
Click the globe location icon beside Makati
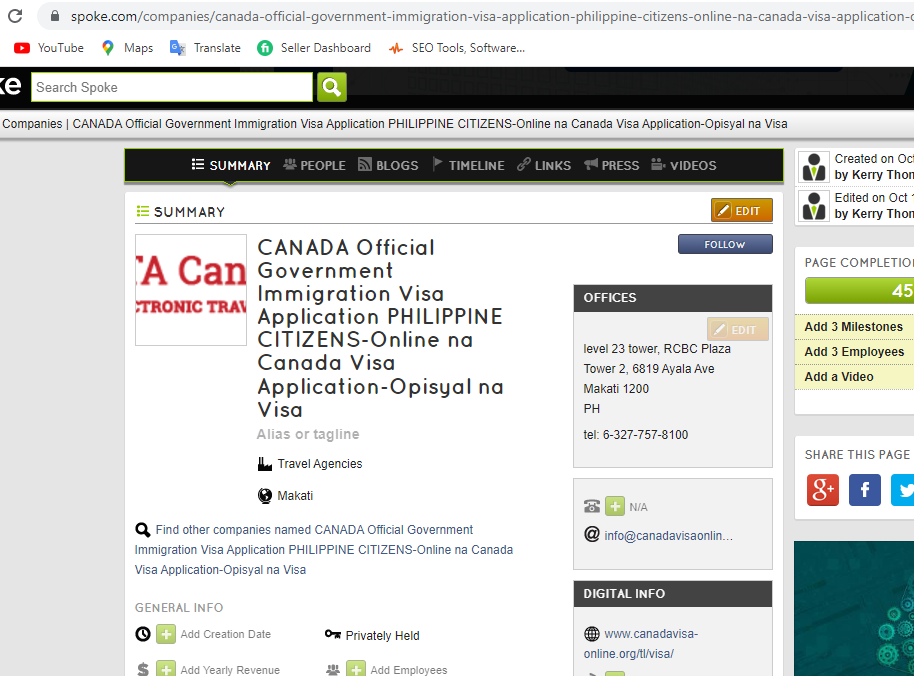coord(265,496)
